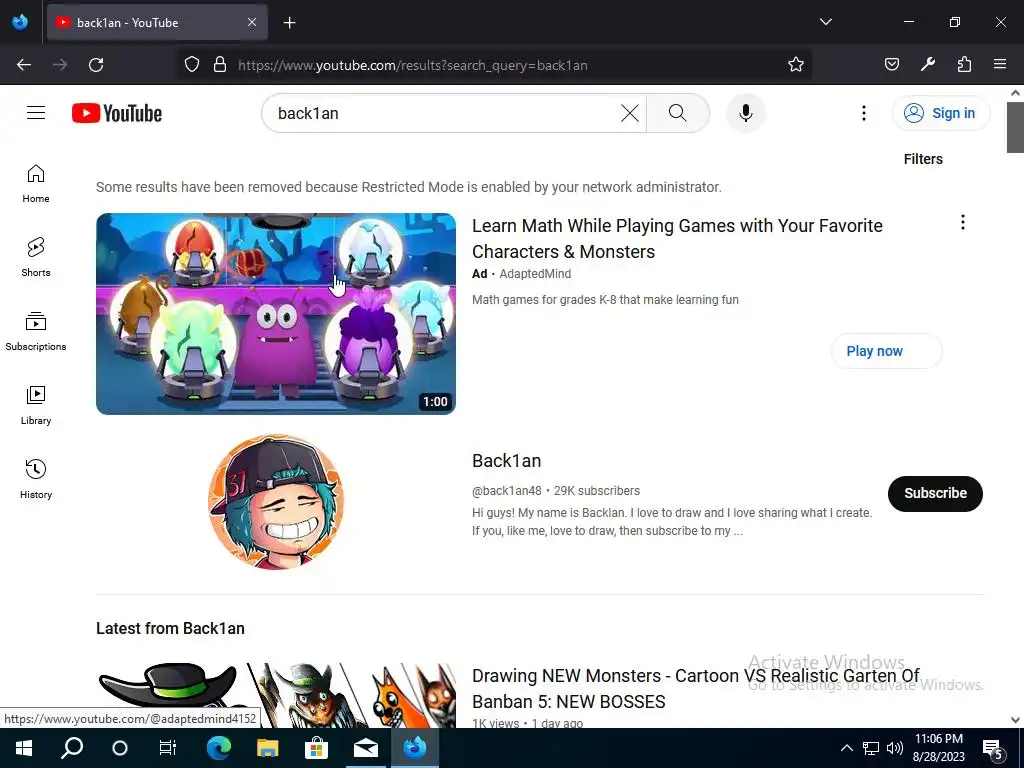The width and height of the screenshot is (1024, 768).
Task: Open the browser application menu
Action: pyautogui.click(x=1000, y=65)
